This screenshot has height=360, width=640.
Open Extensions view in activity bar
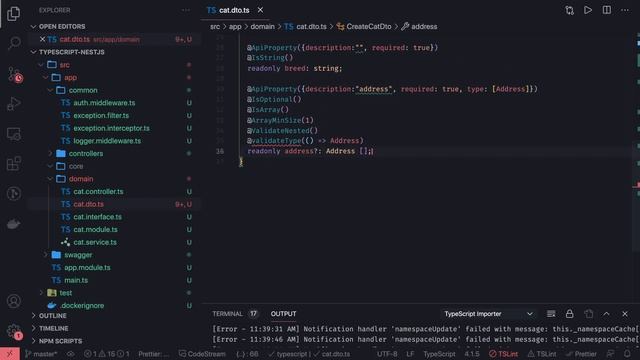[x=14, y=164]
